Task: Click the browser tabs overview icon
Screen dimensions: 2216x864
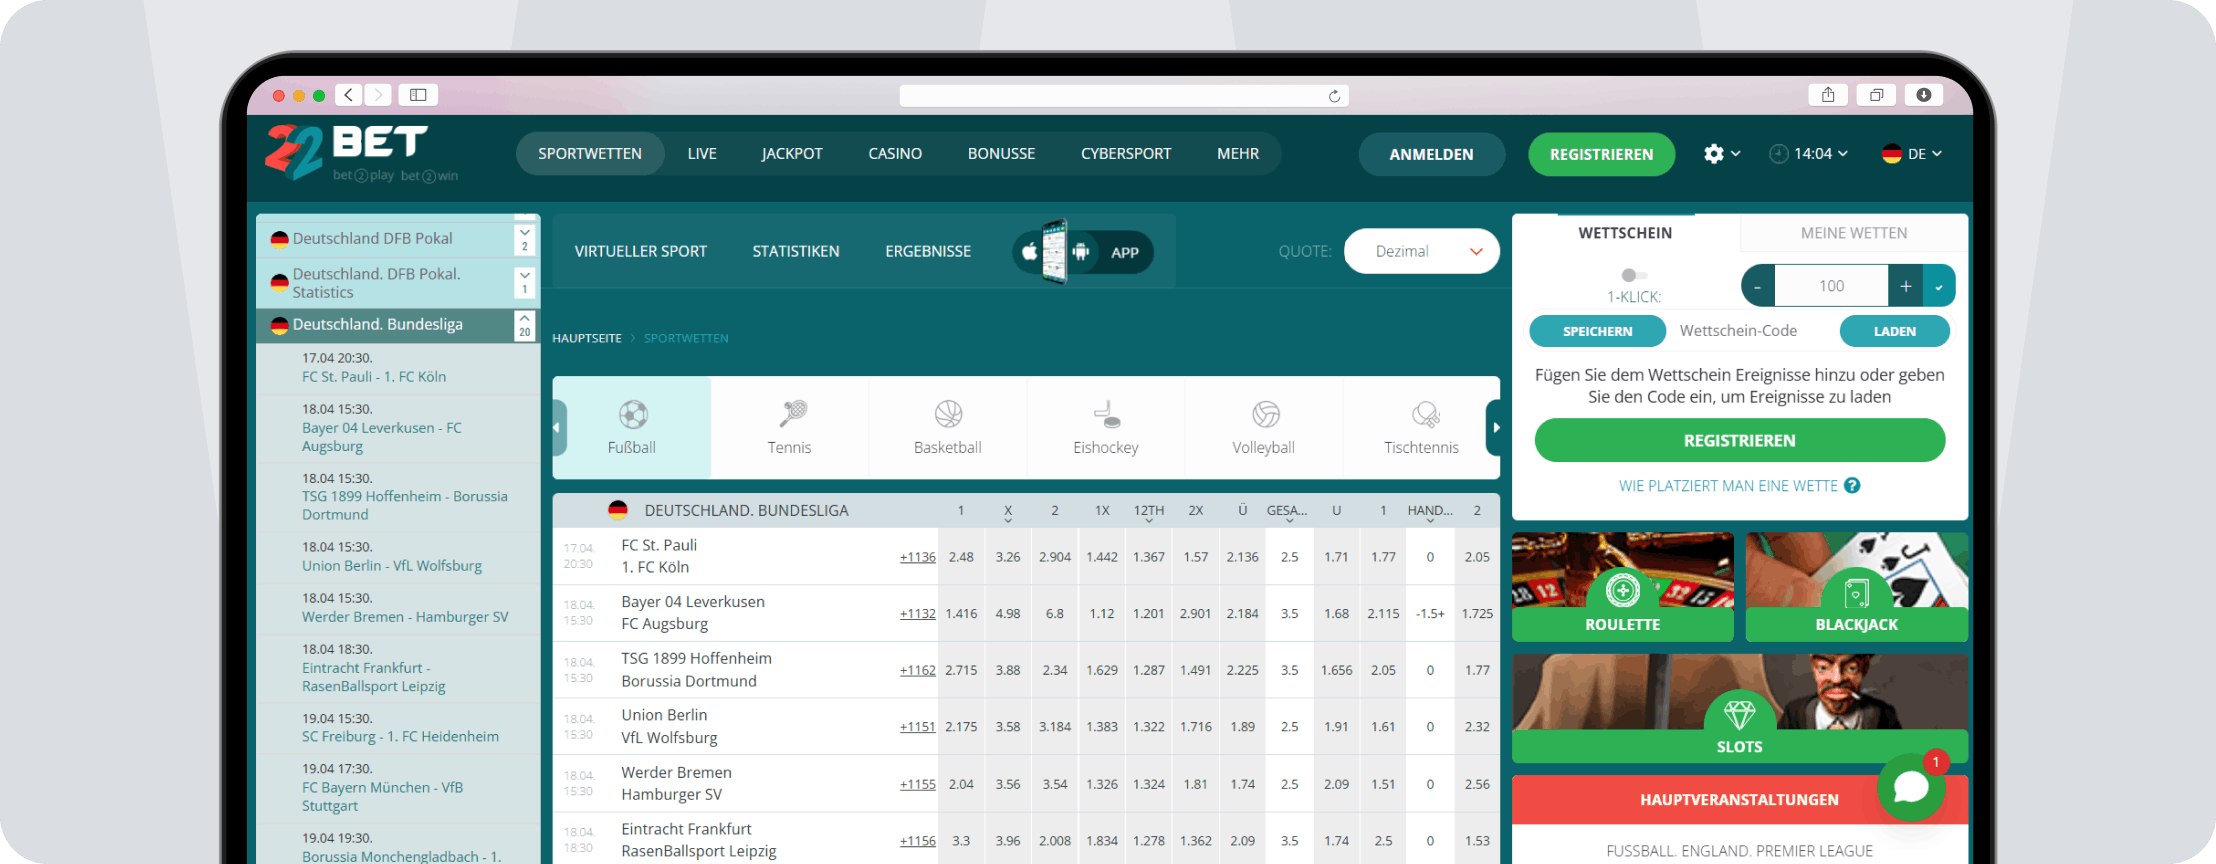Action: point(1876,95)
